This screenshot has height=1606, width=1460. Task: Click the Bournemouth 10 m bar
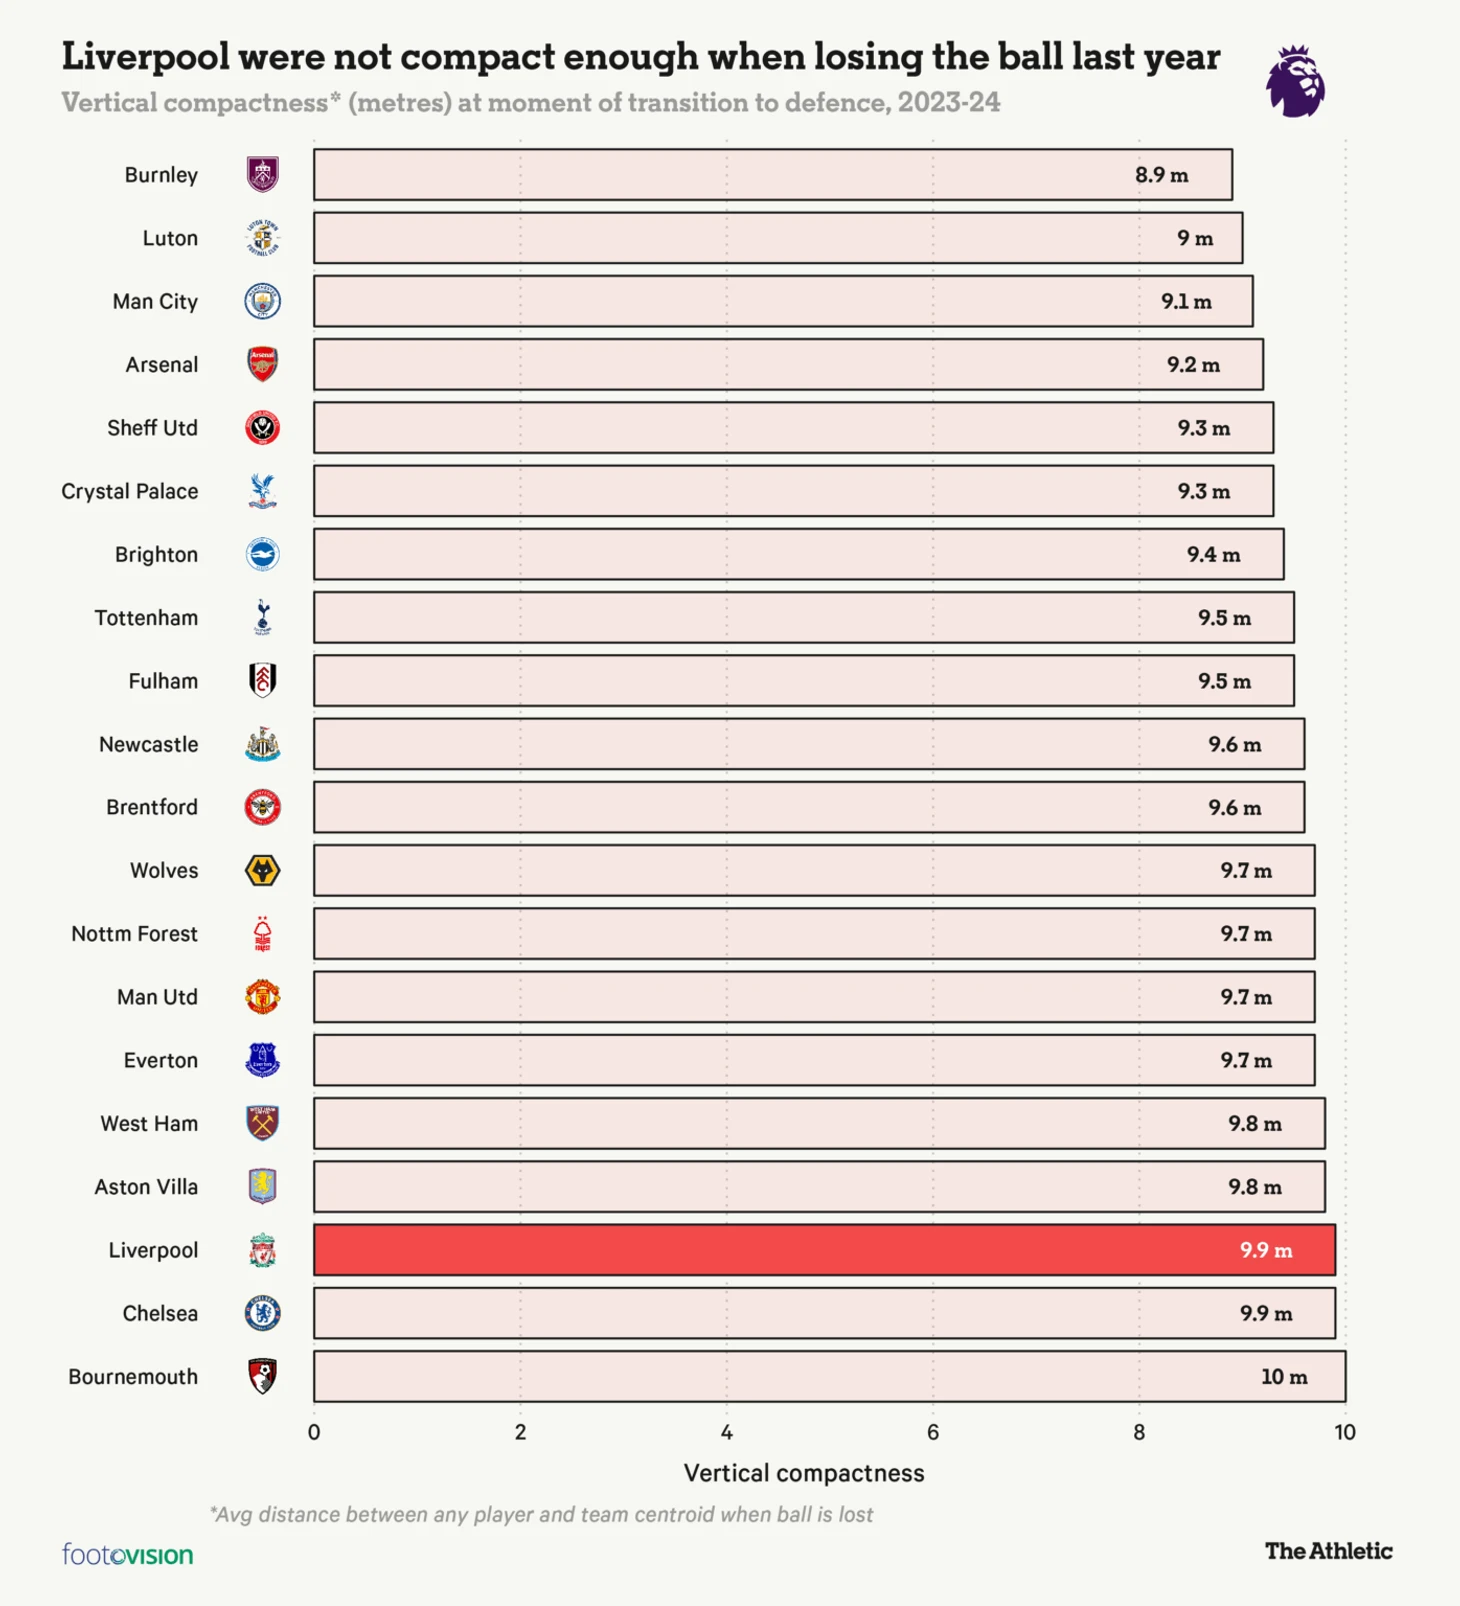[x=830, y=1376]
